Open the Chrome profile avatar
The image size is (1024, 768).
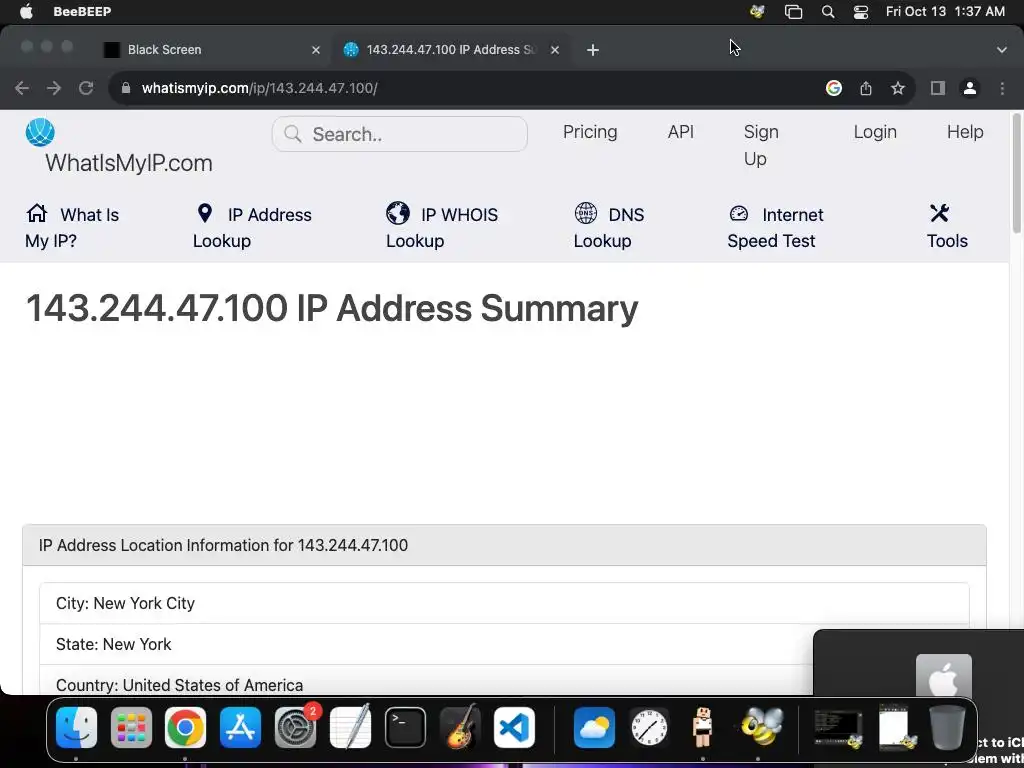click(970, 88)
